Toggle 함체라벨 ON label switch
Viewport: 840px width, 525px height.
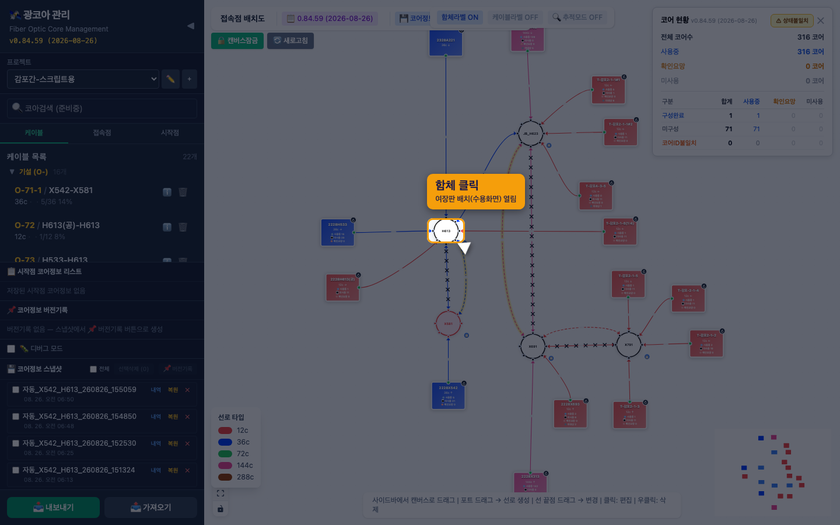coord(460,17)
